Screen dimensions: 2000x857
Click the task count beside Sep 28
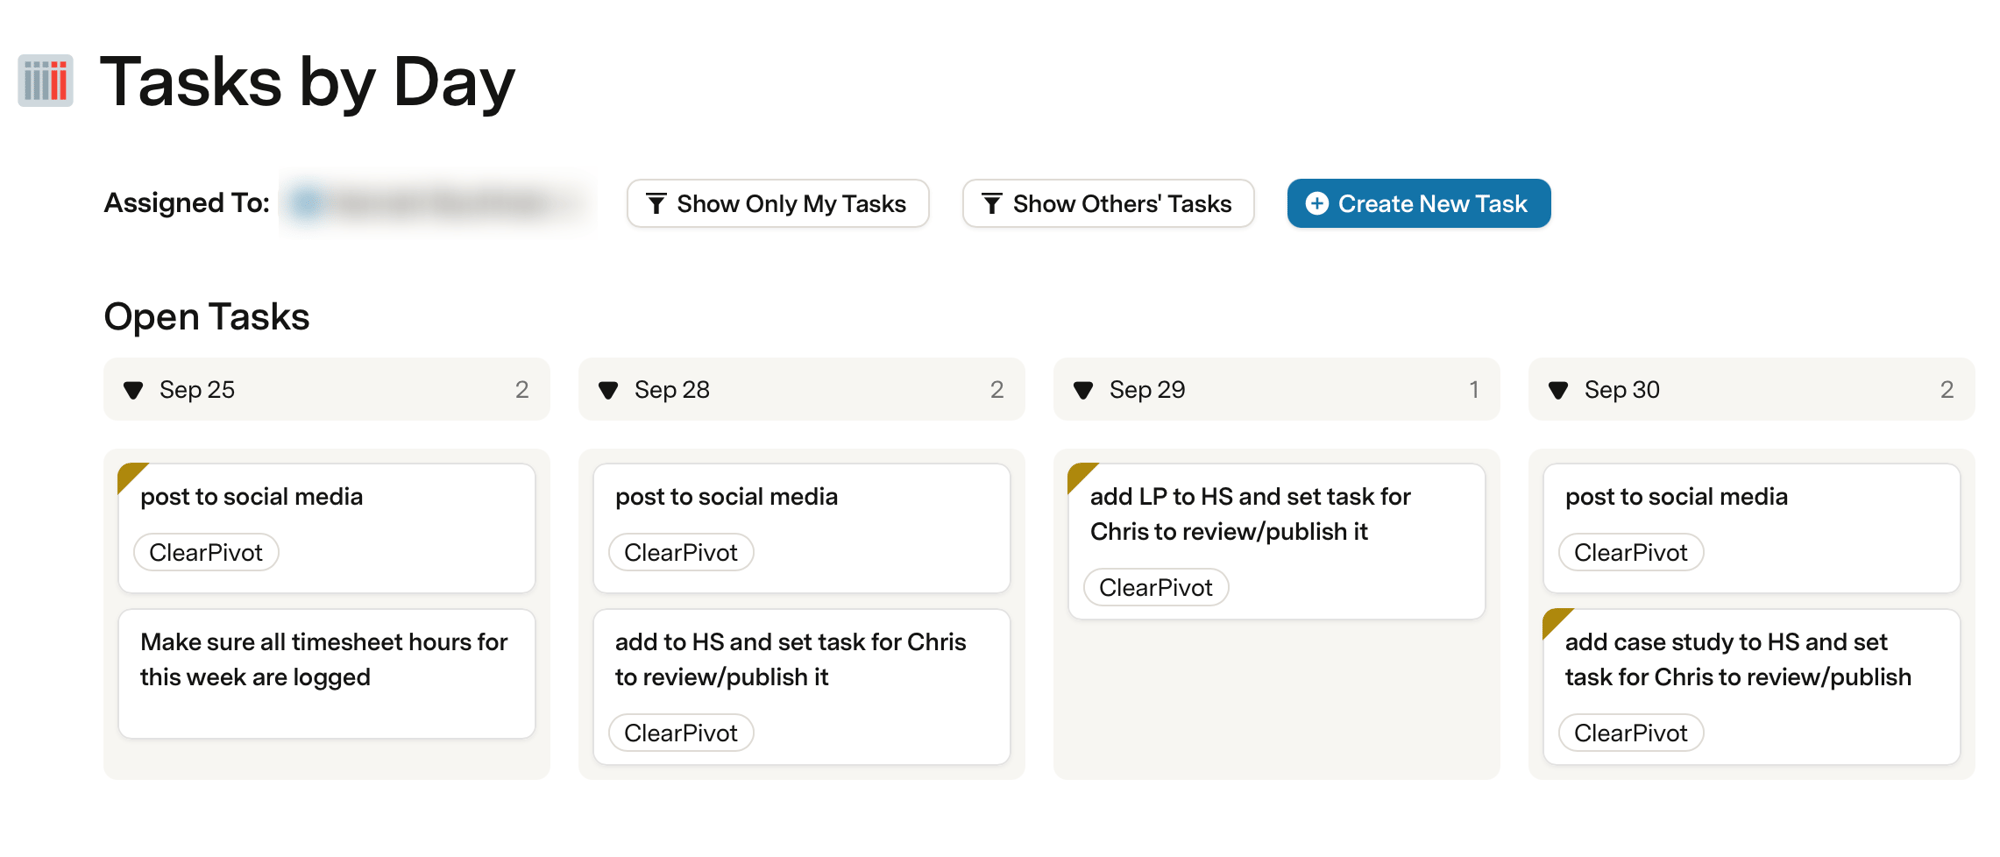coord(997,390)
